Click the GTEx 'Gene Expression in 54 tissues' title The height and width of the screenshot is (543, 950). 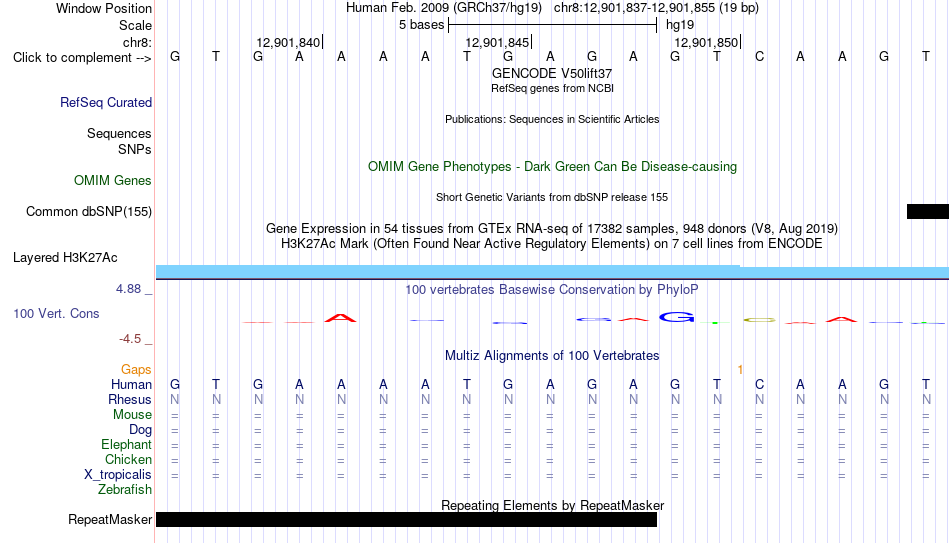552,228
